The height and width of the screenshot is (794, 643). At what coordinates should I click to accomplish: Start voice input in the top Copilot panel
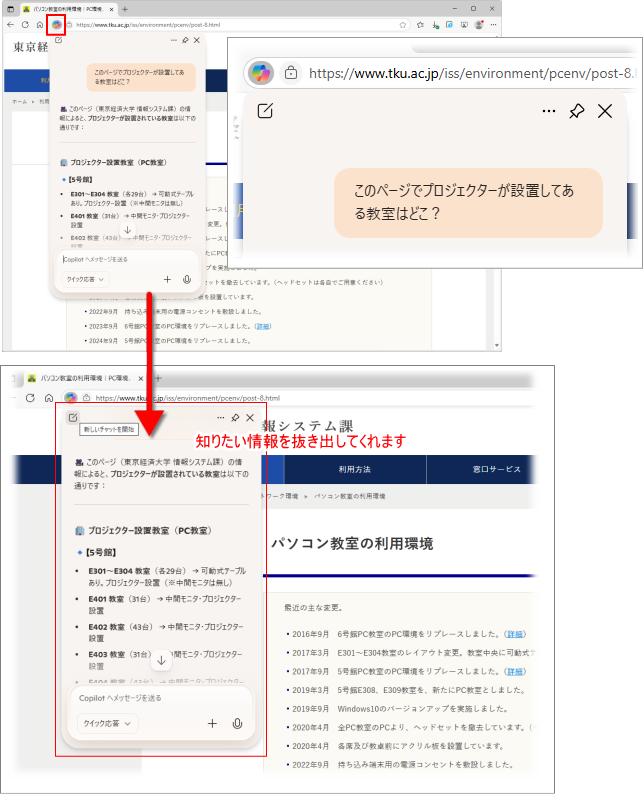[x=187, y=279]
